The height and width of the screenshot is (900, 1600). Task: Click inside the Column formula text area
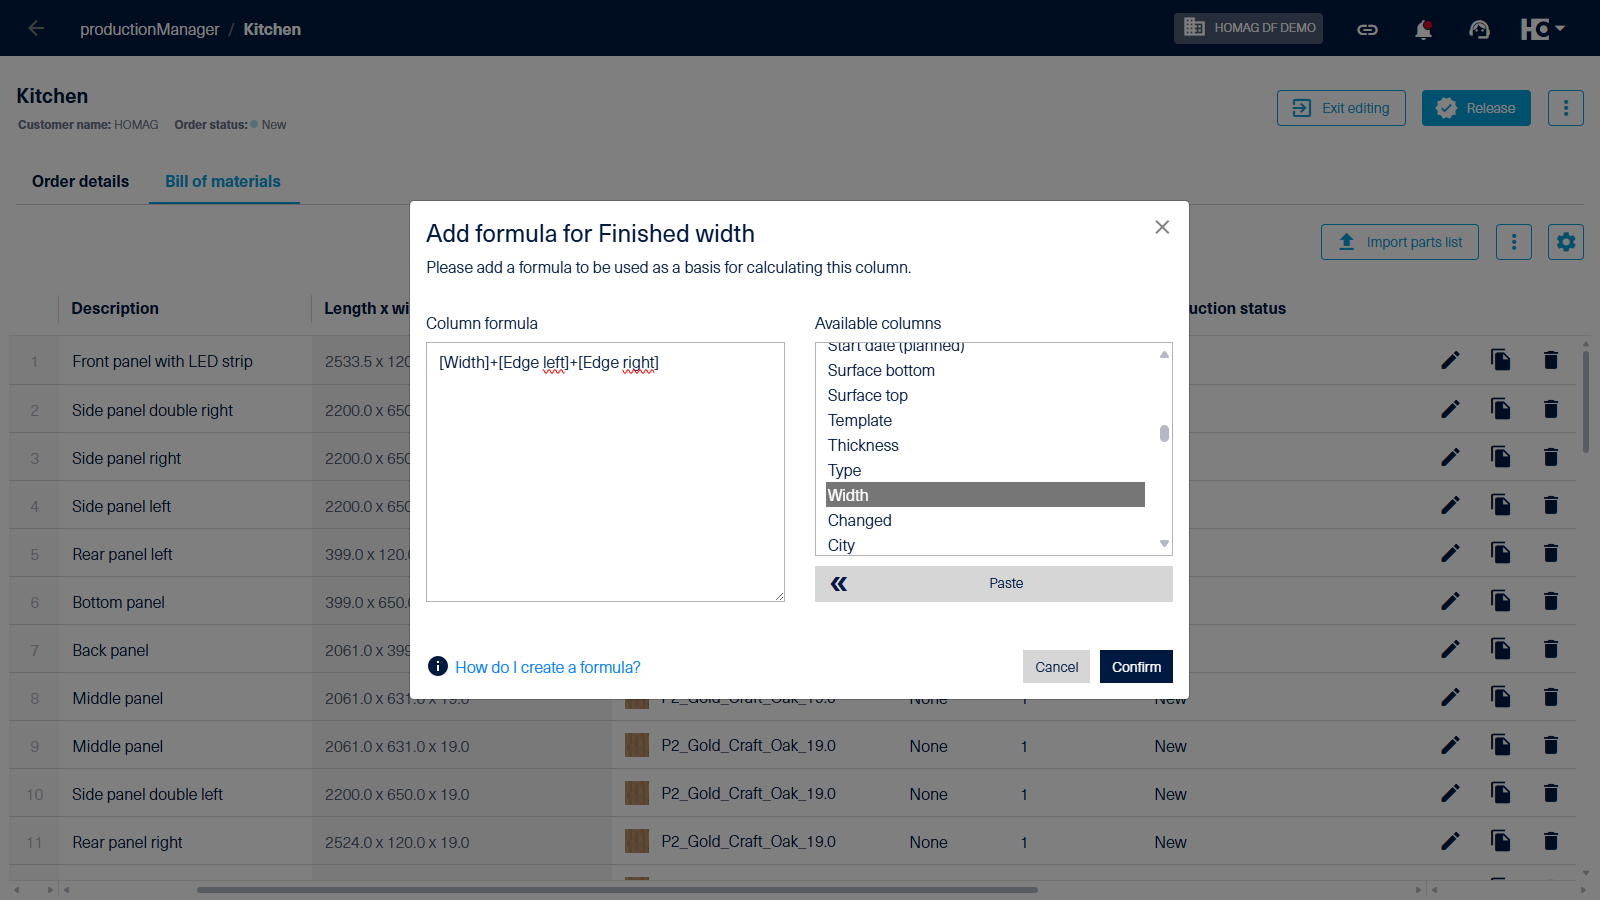tap(605, 472)
